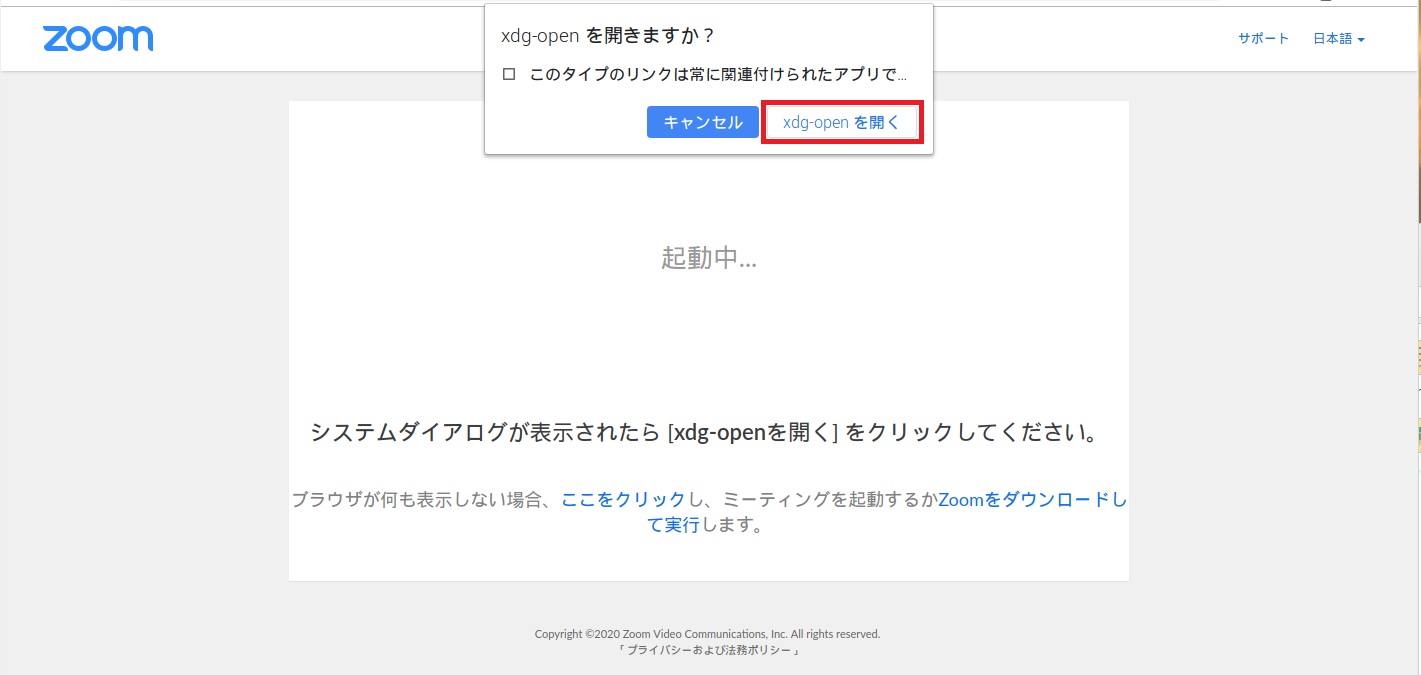1421x675 pixels.
Task: Click the 起動中... status text
Action: coord(708,258)
